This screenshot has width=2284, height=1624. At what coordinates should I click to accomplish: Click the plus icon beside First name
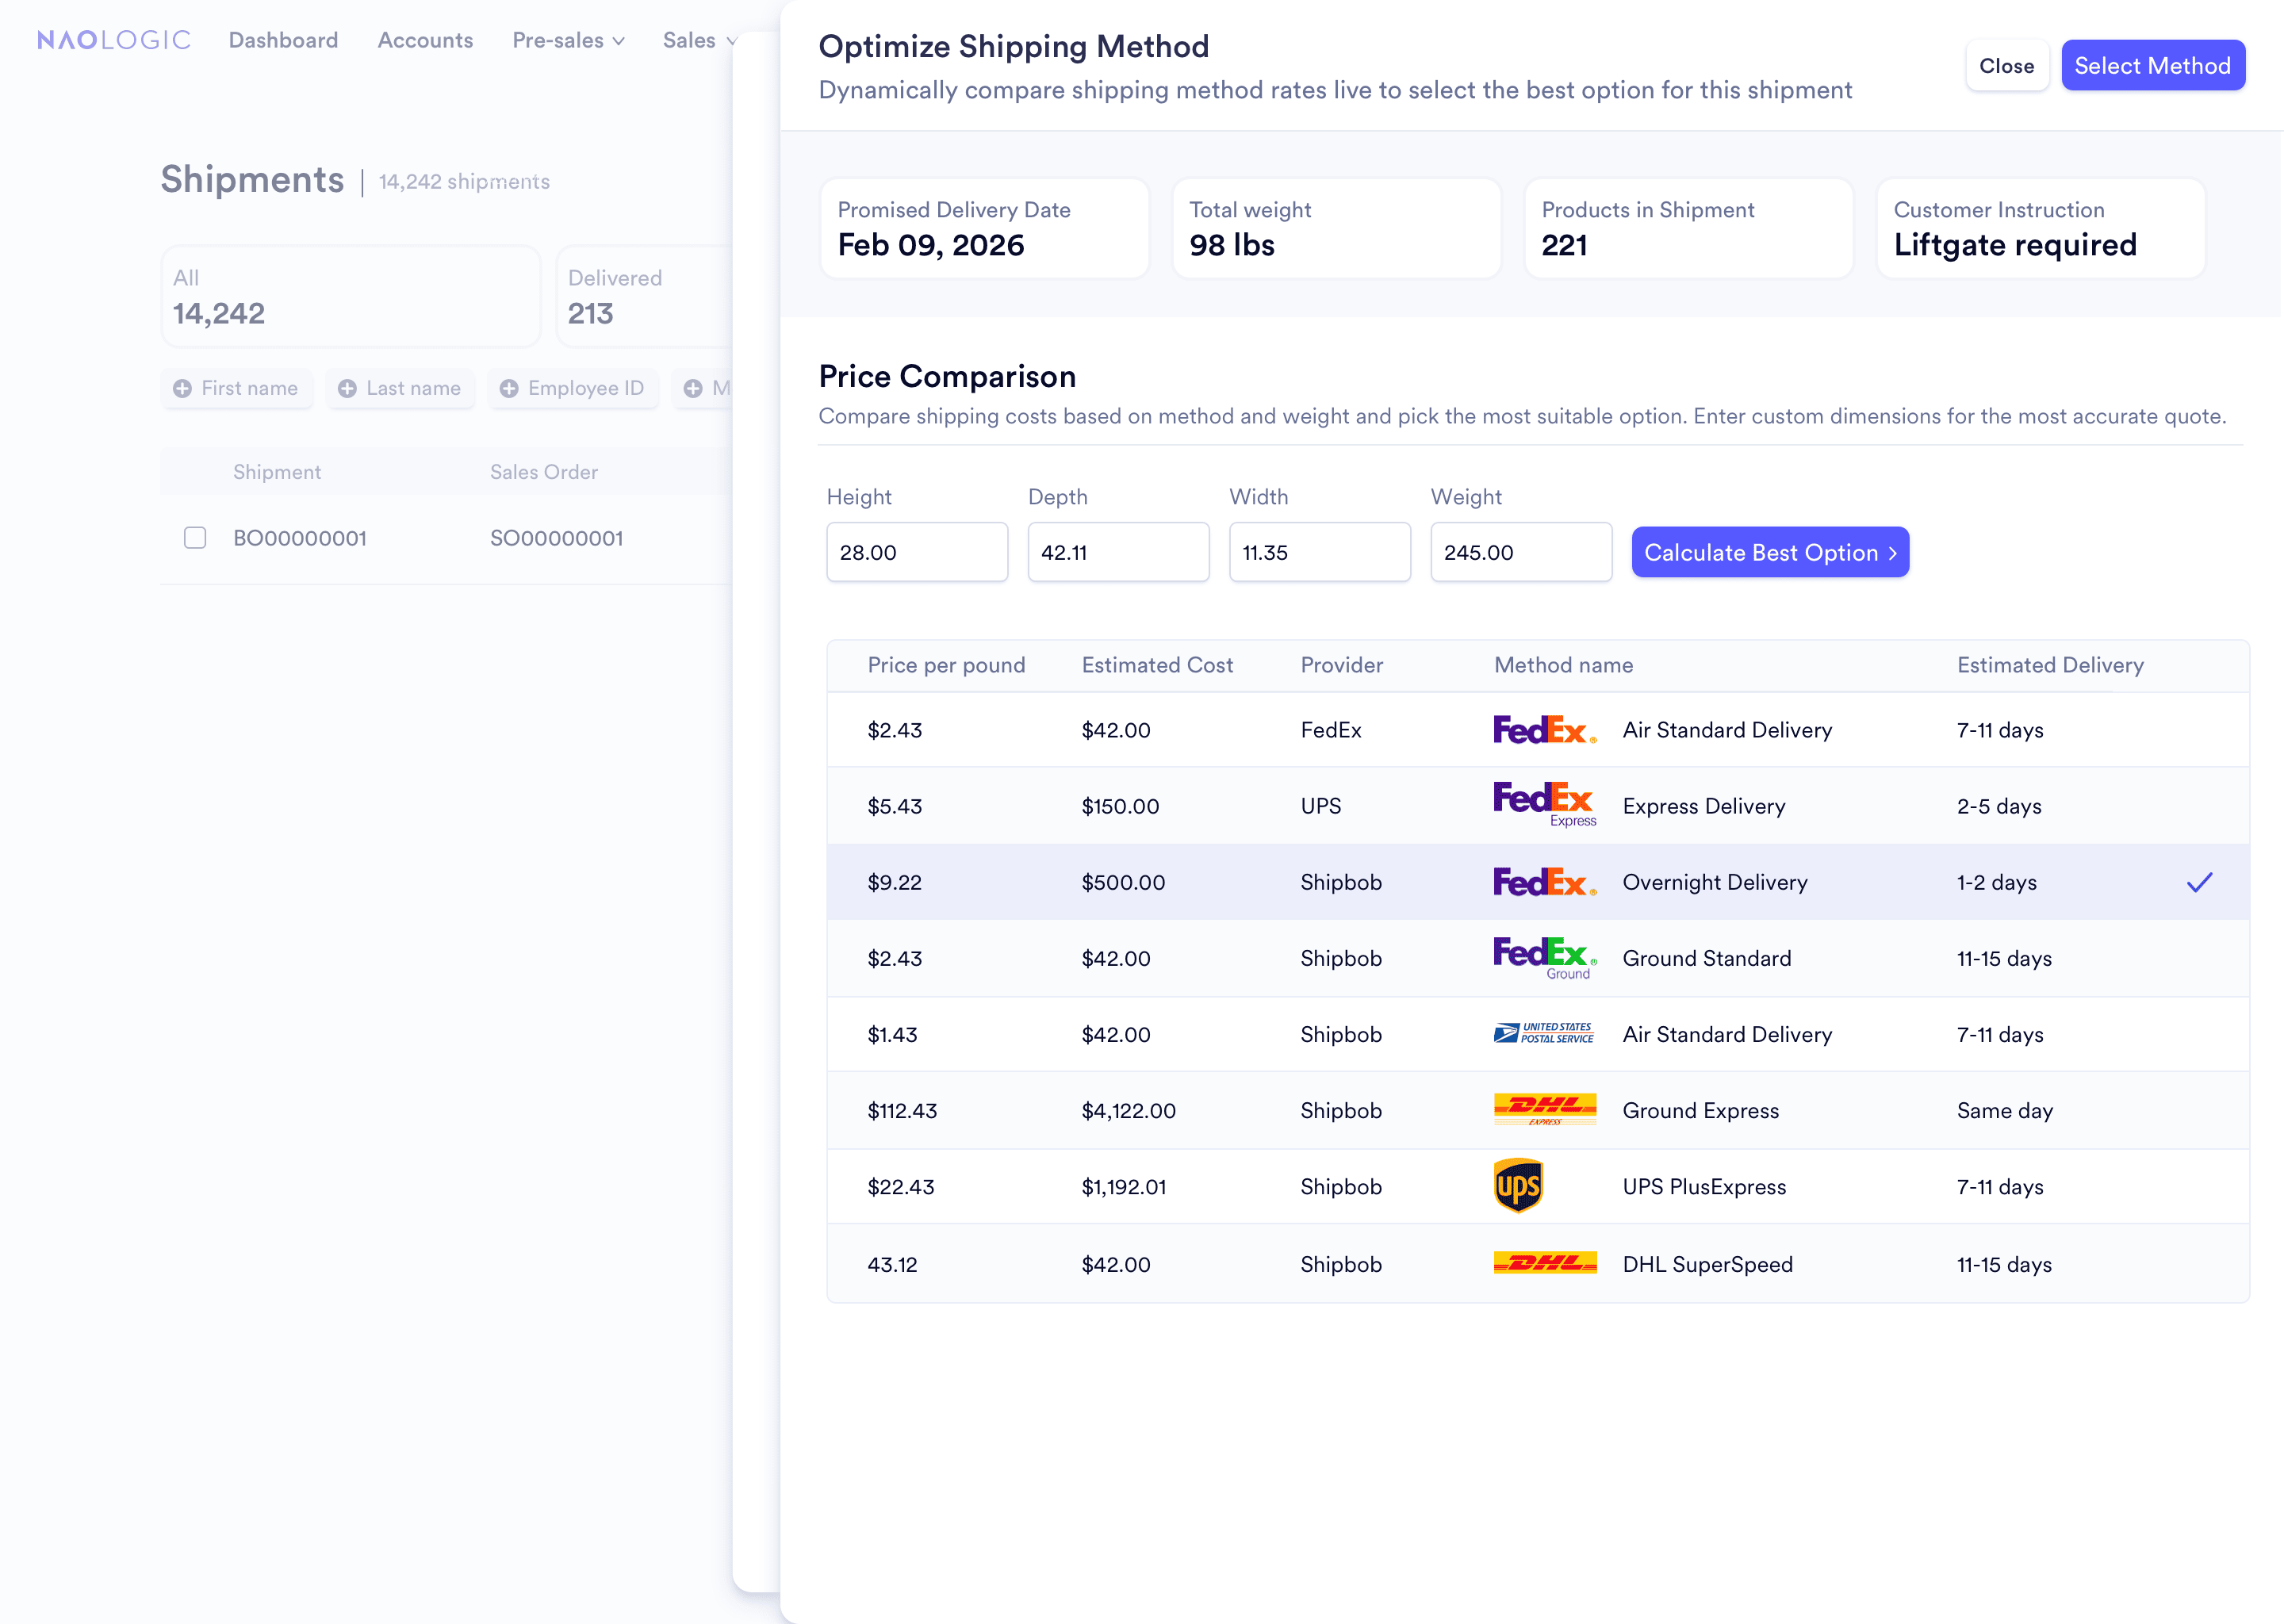[182, 388]
